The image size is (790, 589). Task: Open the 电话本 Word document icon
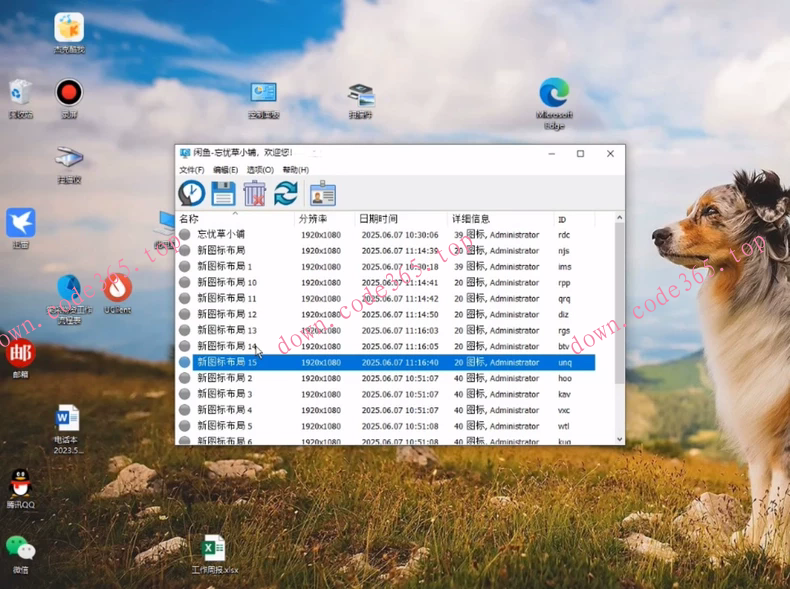click(69, 429)
